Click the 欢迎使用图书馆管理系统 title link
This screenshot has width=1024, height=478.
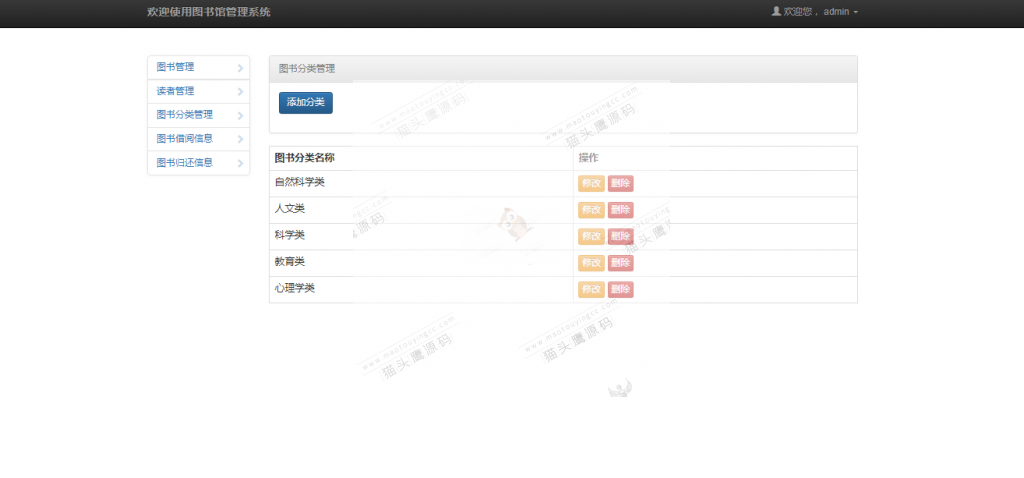[208, 12]
